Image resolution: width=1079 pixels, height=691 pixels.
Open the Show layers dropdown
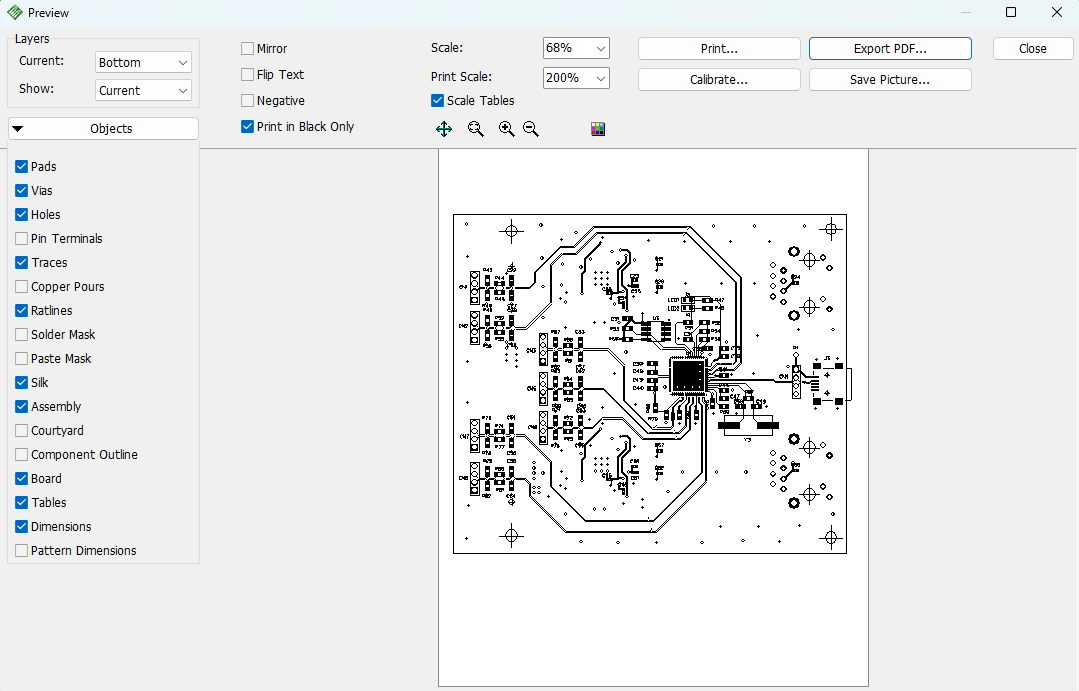pyautogui.click(x=143, y=91)
